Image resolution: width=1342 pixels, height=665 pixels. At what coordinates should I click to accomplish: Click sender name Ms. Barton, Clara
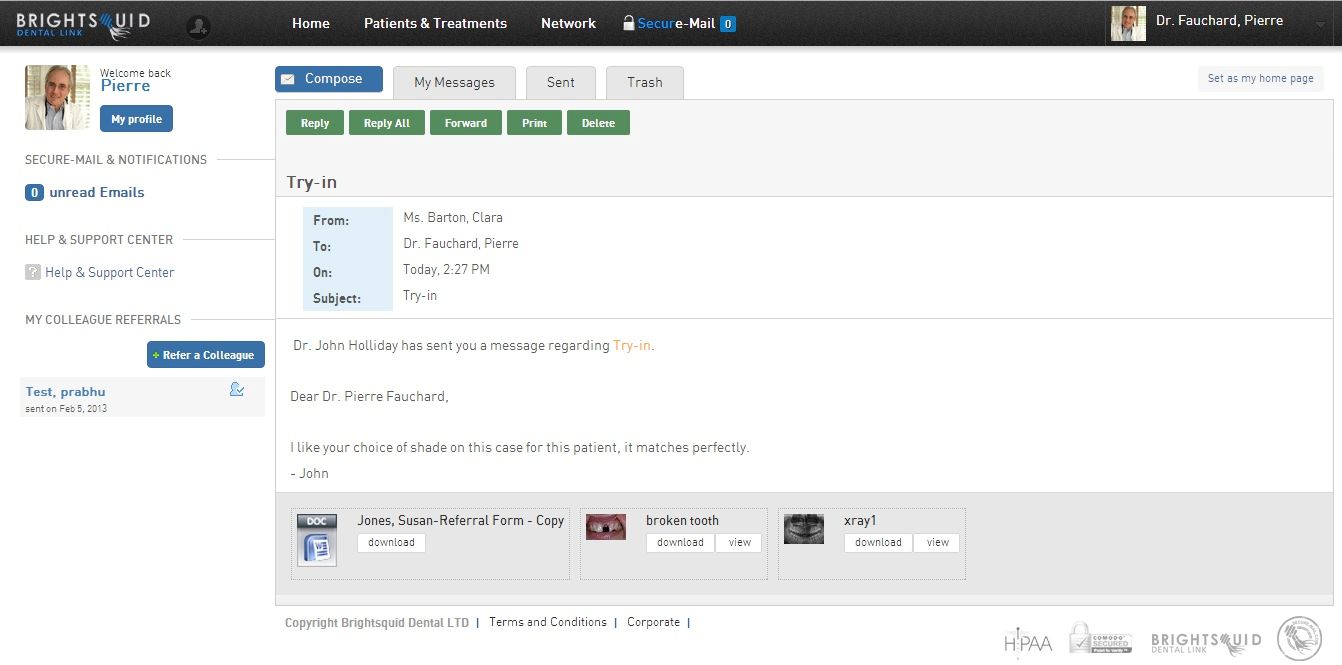[x=453, y=217]
